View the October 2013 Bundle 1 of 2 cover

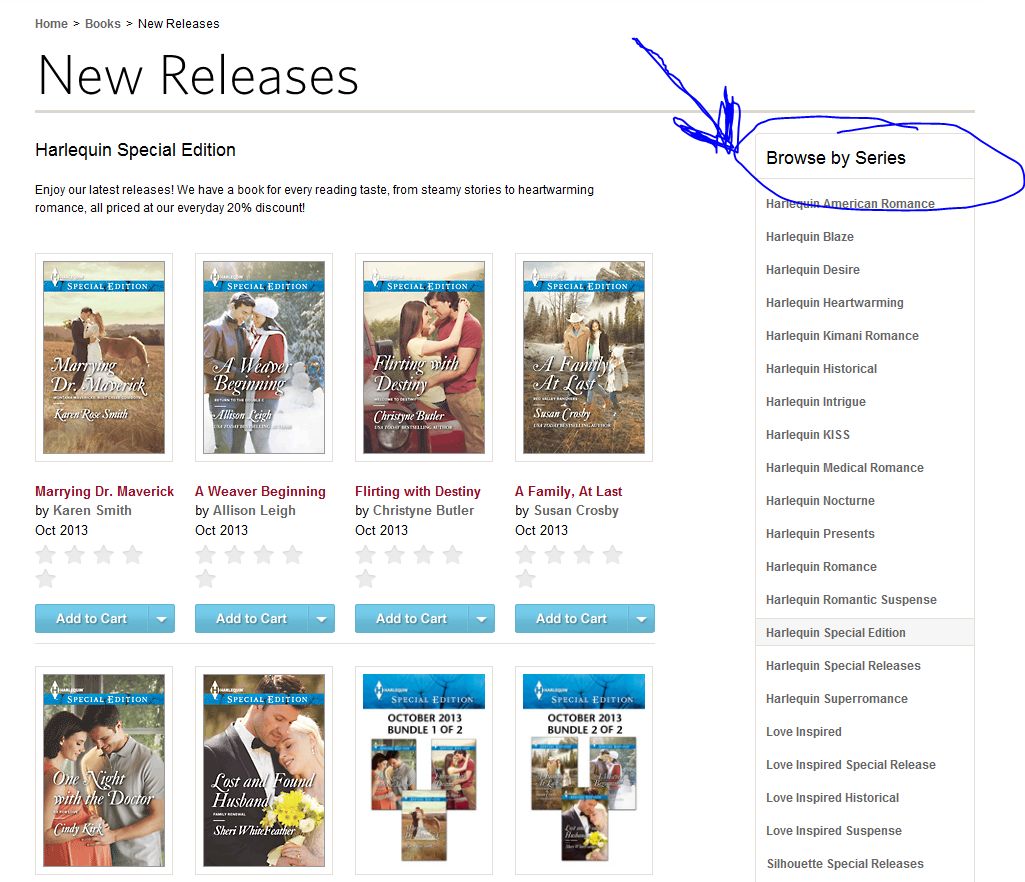(424, 770)
